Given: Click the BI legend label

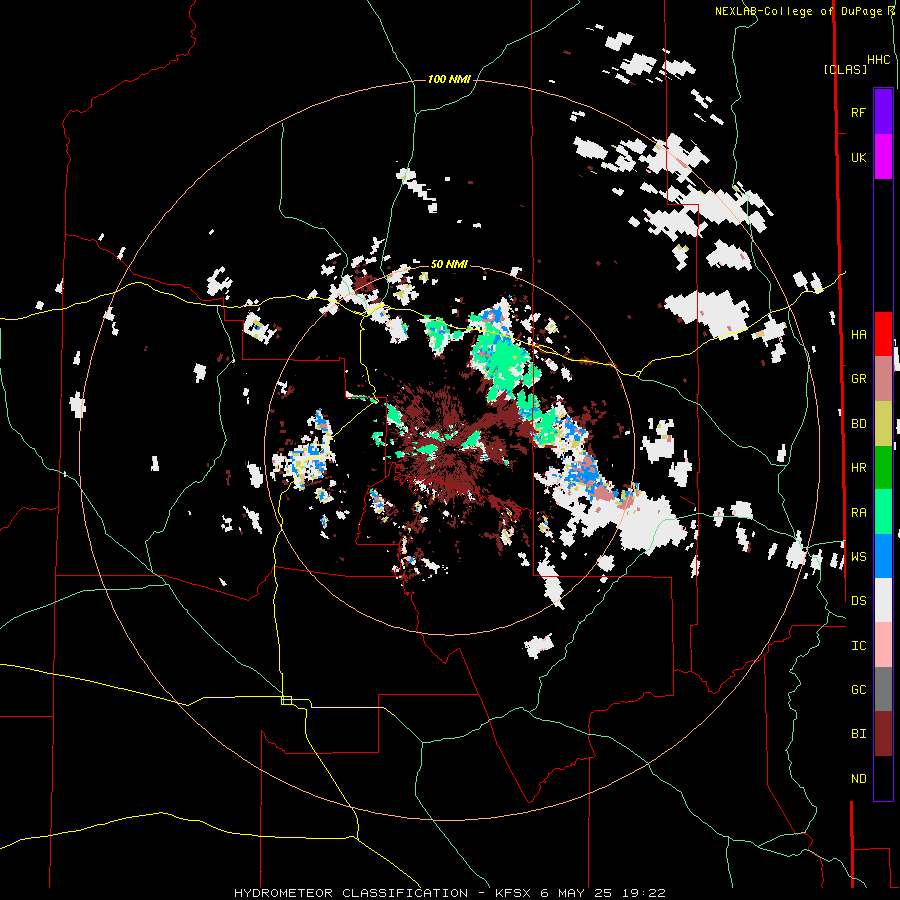Looking at the screenshot, I should pyautogui.click(x=858, y=734).
